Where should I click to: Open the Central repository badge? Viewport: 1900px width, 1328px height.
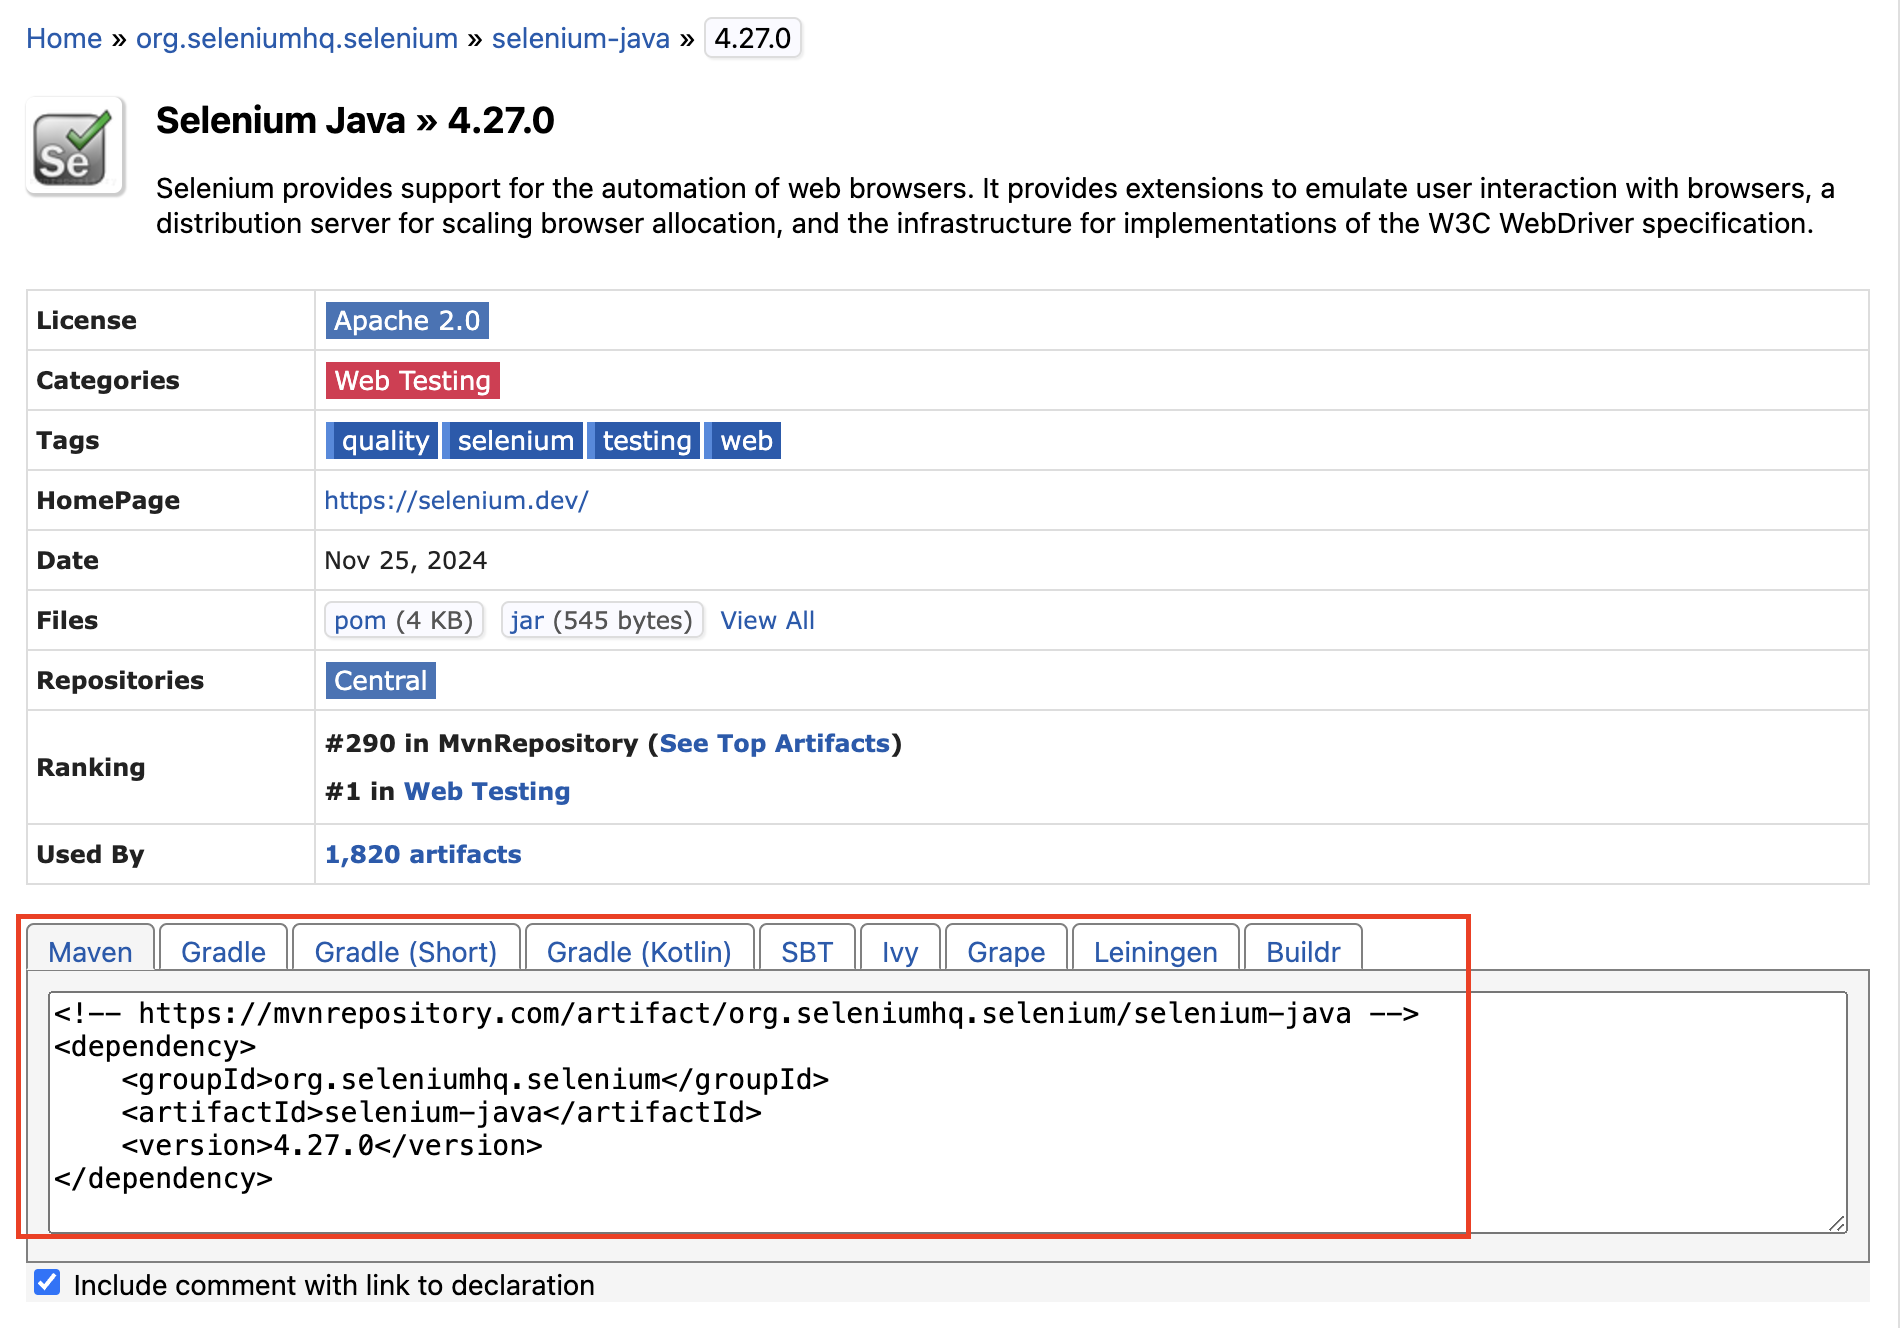click(380, 680)
